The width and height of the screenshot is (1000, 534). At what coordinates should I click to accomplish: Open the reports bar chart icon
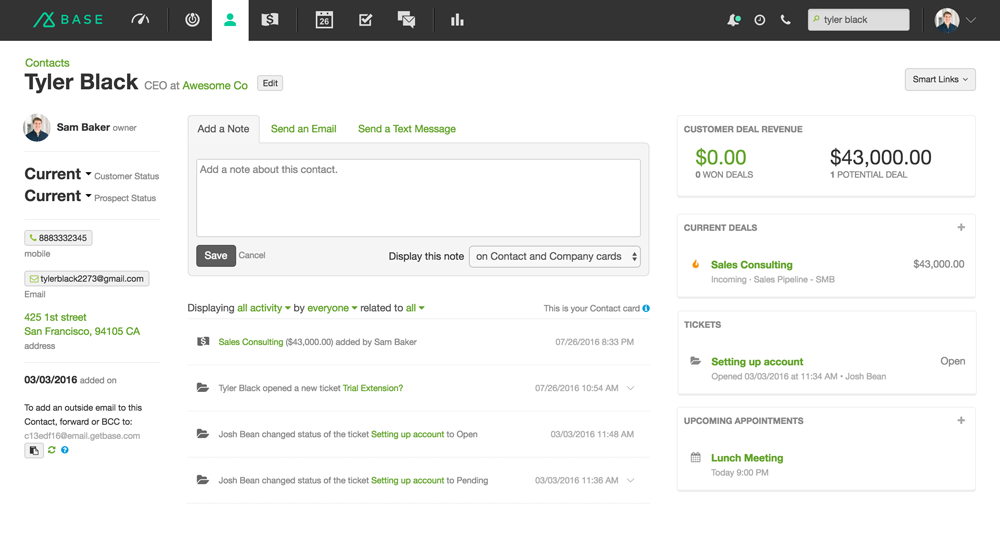click(457, 20)
